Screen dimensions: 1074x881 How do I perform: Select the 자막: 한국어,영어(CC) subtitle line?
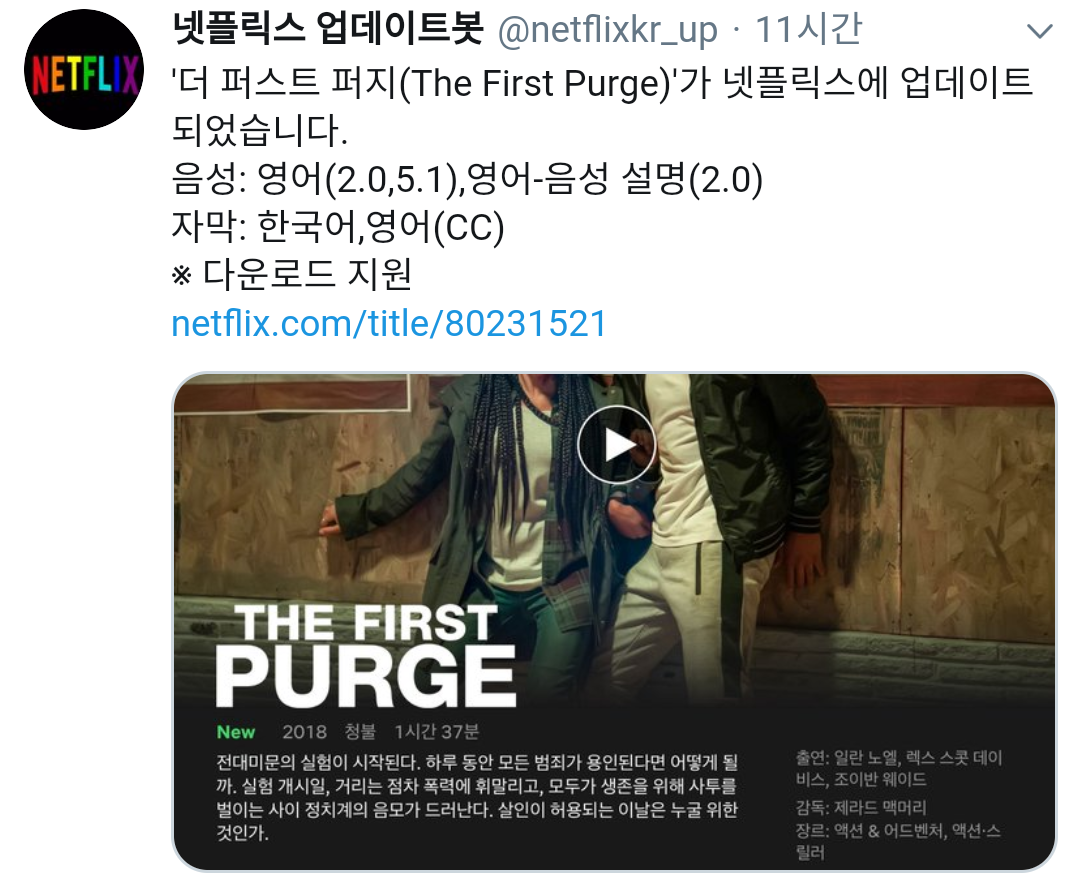click(337, 227)
